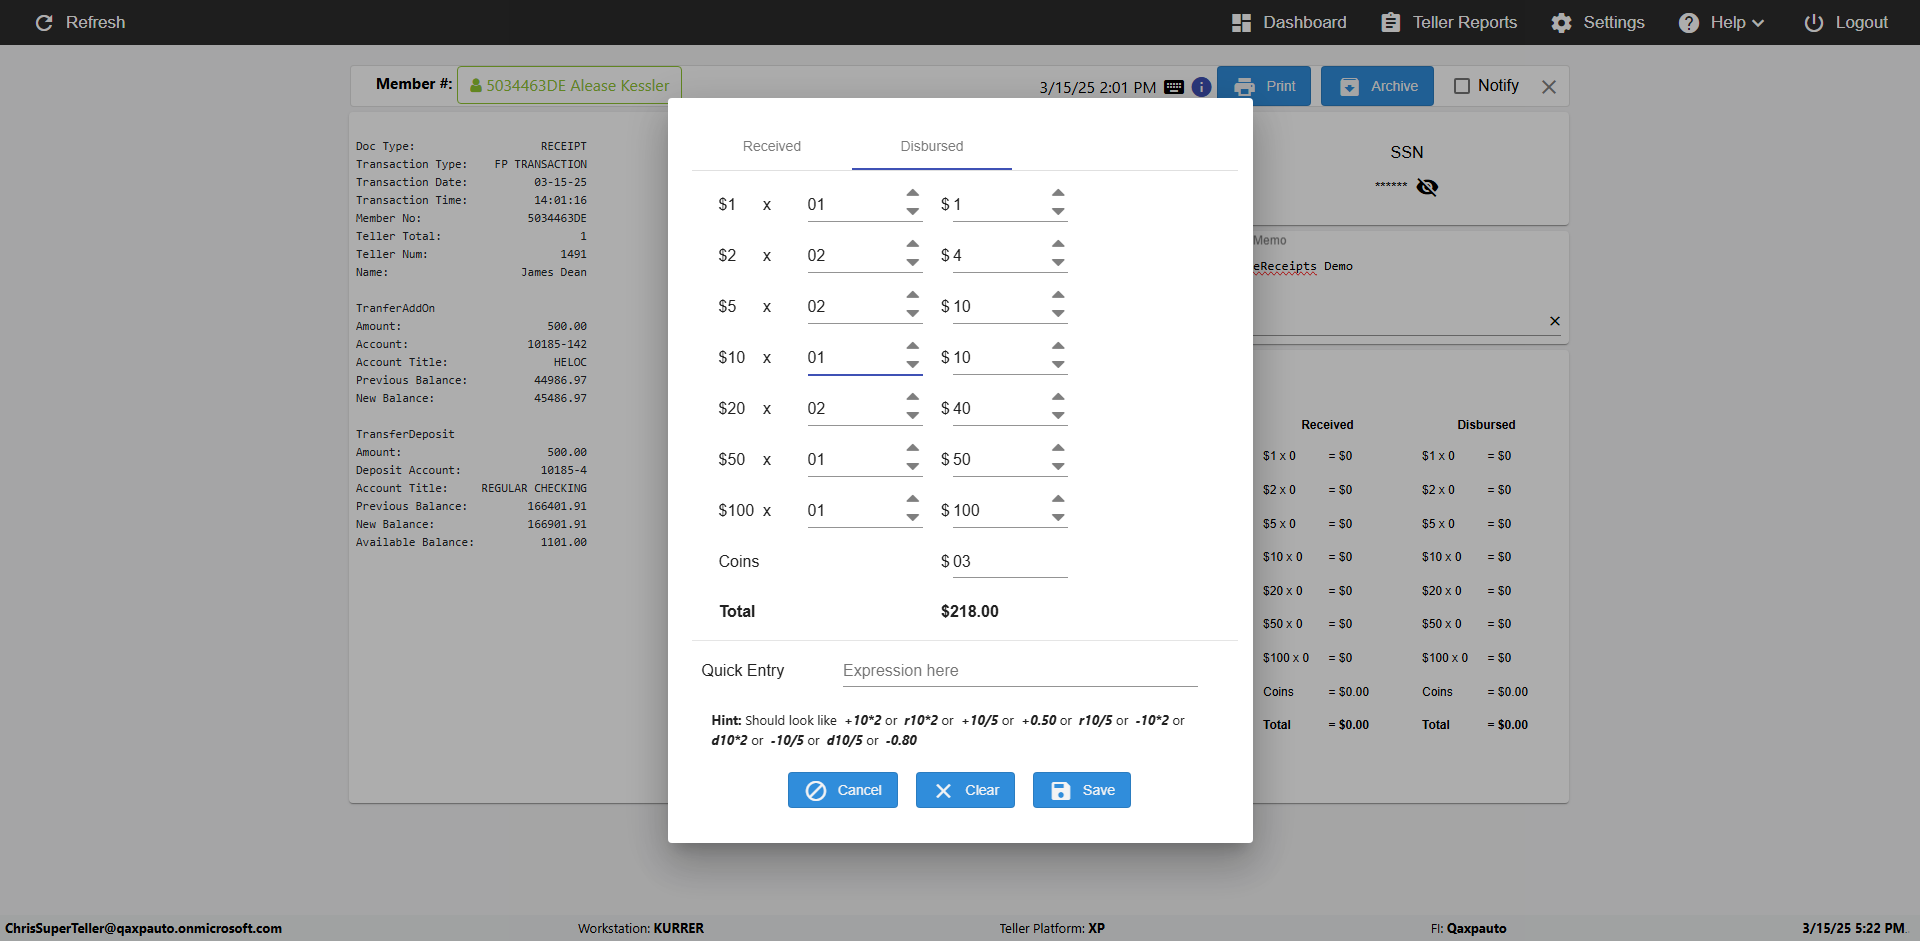1920x941 pixels.
Task: Clear the memo field with X icon
Action: 1555,321
